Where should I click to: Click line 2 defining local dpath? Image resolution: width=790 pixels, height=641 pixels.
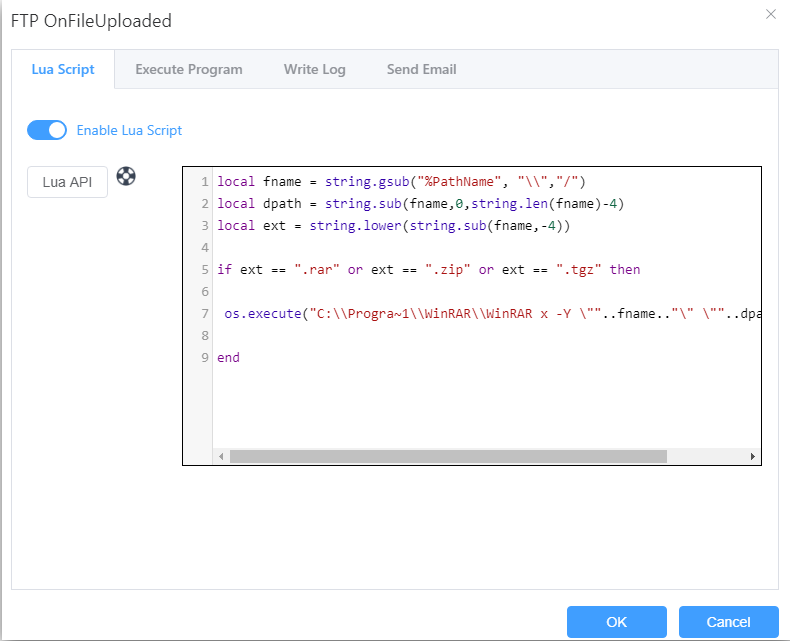coord(420,204)
